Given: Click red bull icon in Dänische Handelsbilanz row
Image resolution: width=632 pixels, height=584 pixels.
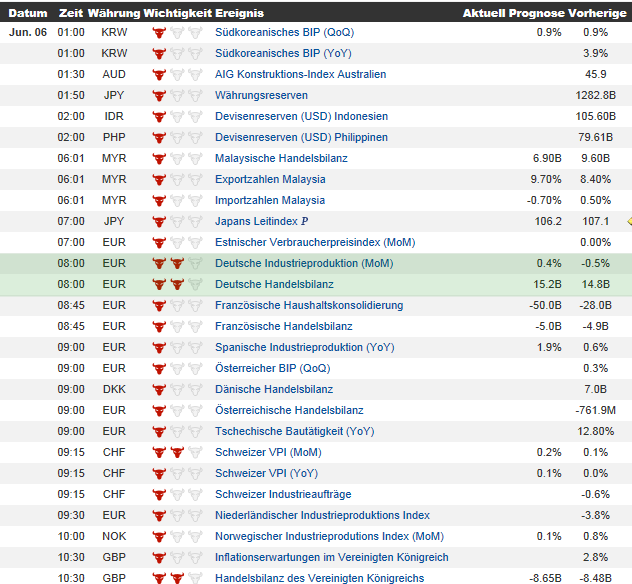Looking at the screenshot, I should (159, 389).
